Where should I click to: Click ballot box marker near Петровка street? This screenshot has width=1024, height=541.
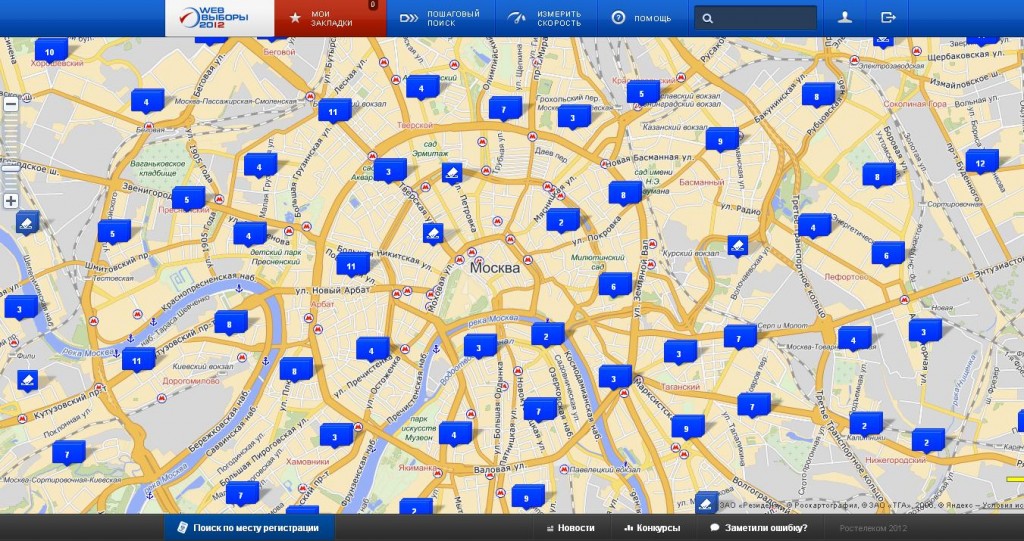coord(452,173)
